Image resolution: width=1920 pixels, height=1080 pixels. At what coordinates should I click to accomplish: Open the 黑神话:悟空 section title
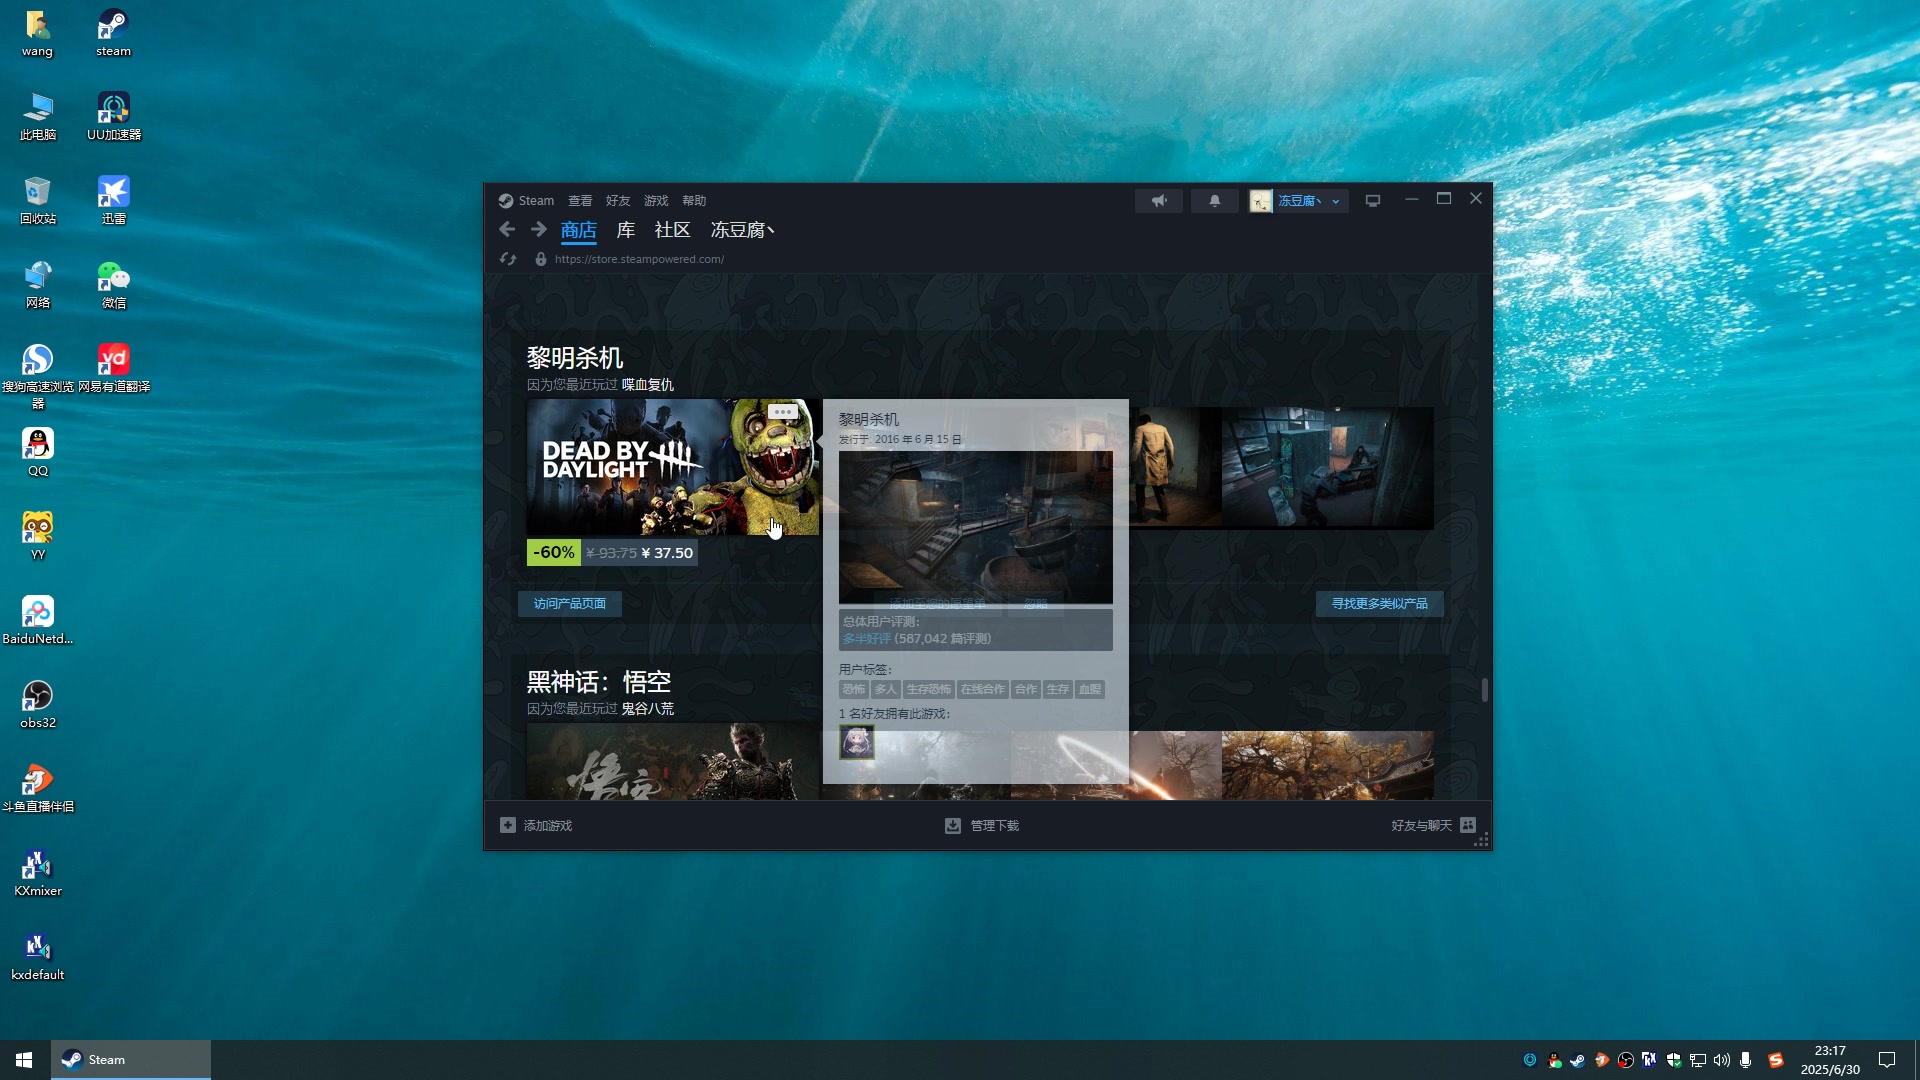(599, 682)
